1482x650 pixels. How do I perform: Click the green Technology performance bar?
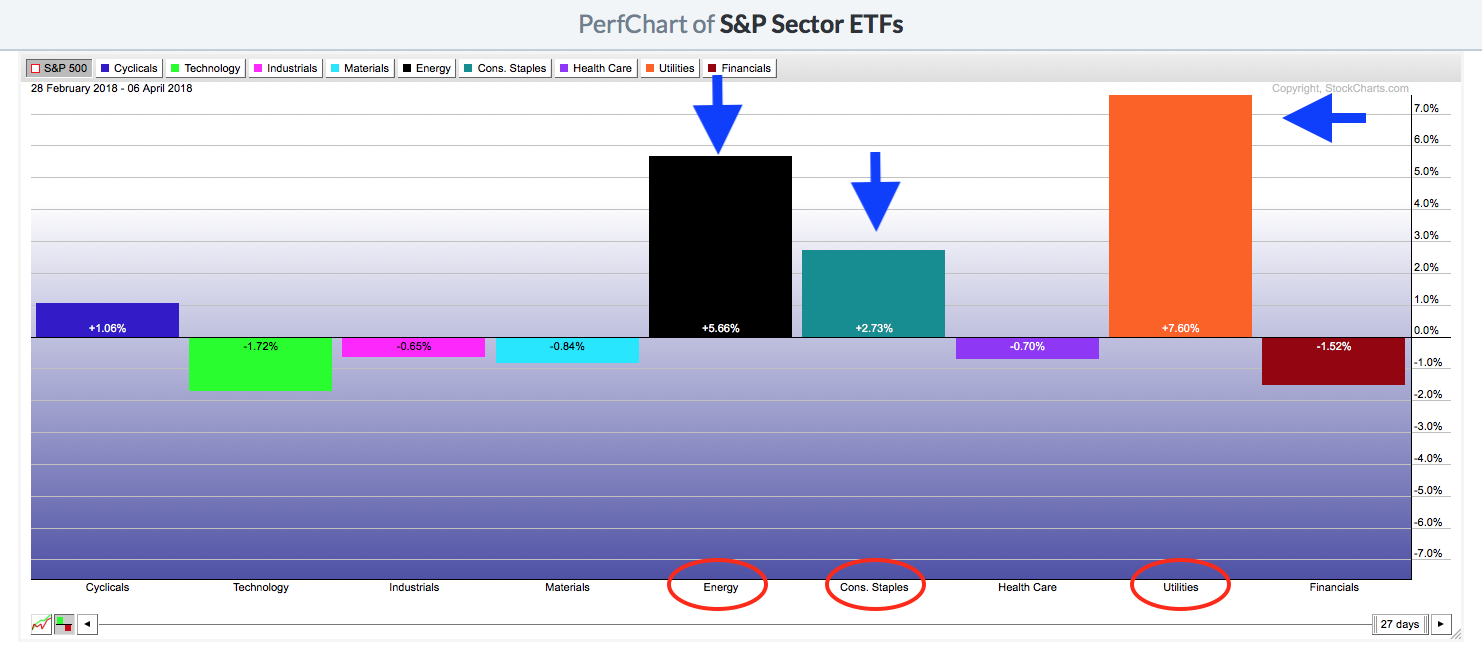(260, 364)
